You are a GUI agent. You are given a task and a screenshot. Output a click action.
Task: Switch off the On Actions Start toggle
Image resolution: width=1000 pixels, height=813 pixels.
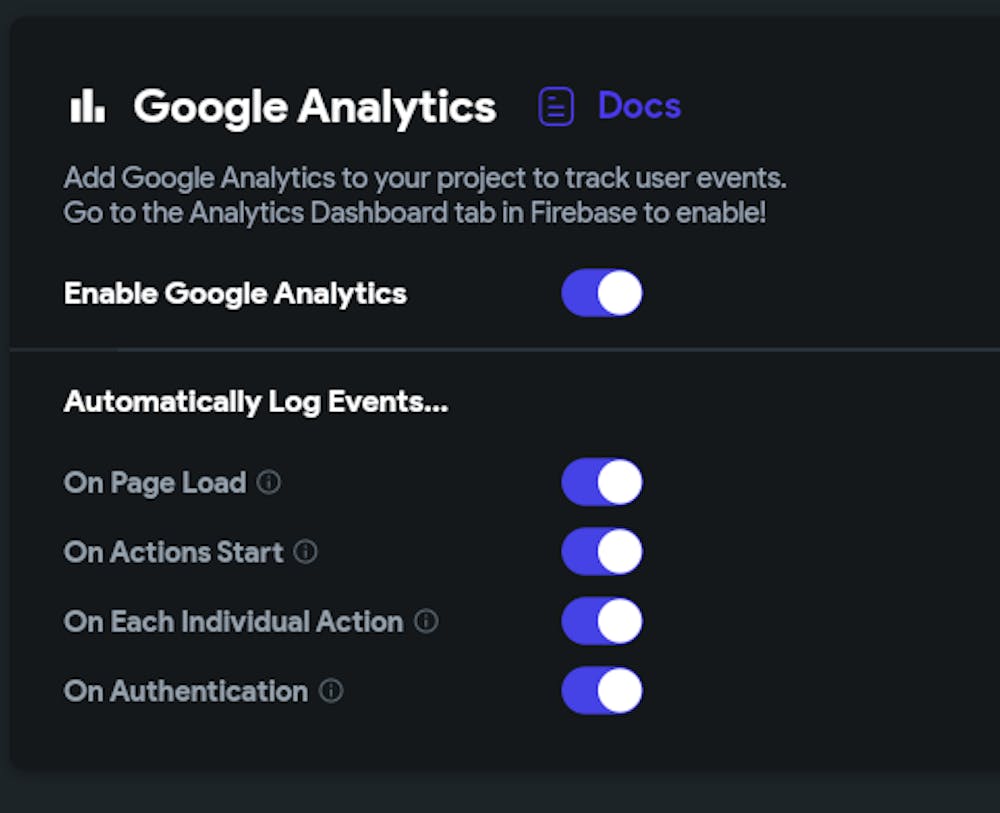(x=601, y=552)
